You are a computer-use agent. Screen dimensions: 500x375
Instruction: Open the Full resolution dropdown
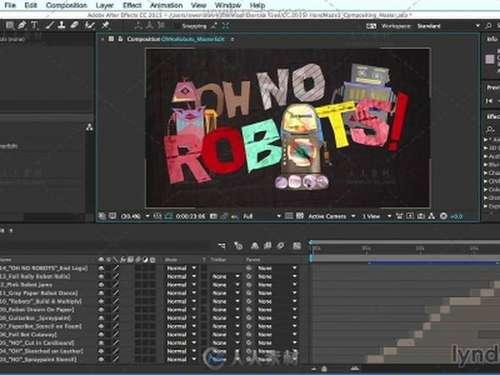[262, 216]
